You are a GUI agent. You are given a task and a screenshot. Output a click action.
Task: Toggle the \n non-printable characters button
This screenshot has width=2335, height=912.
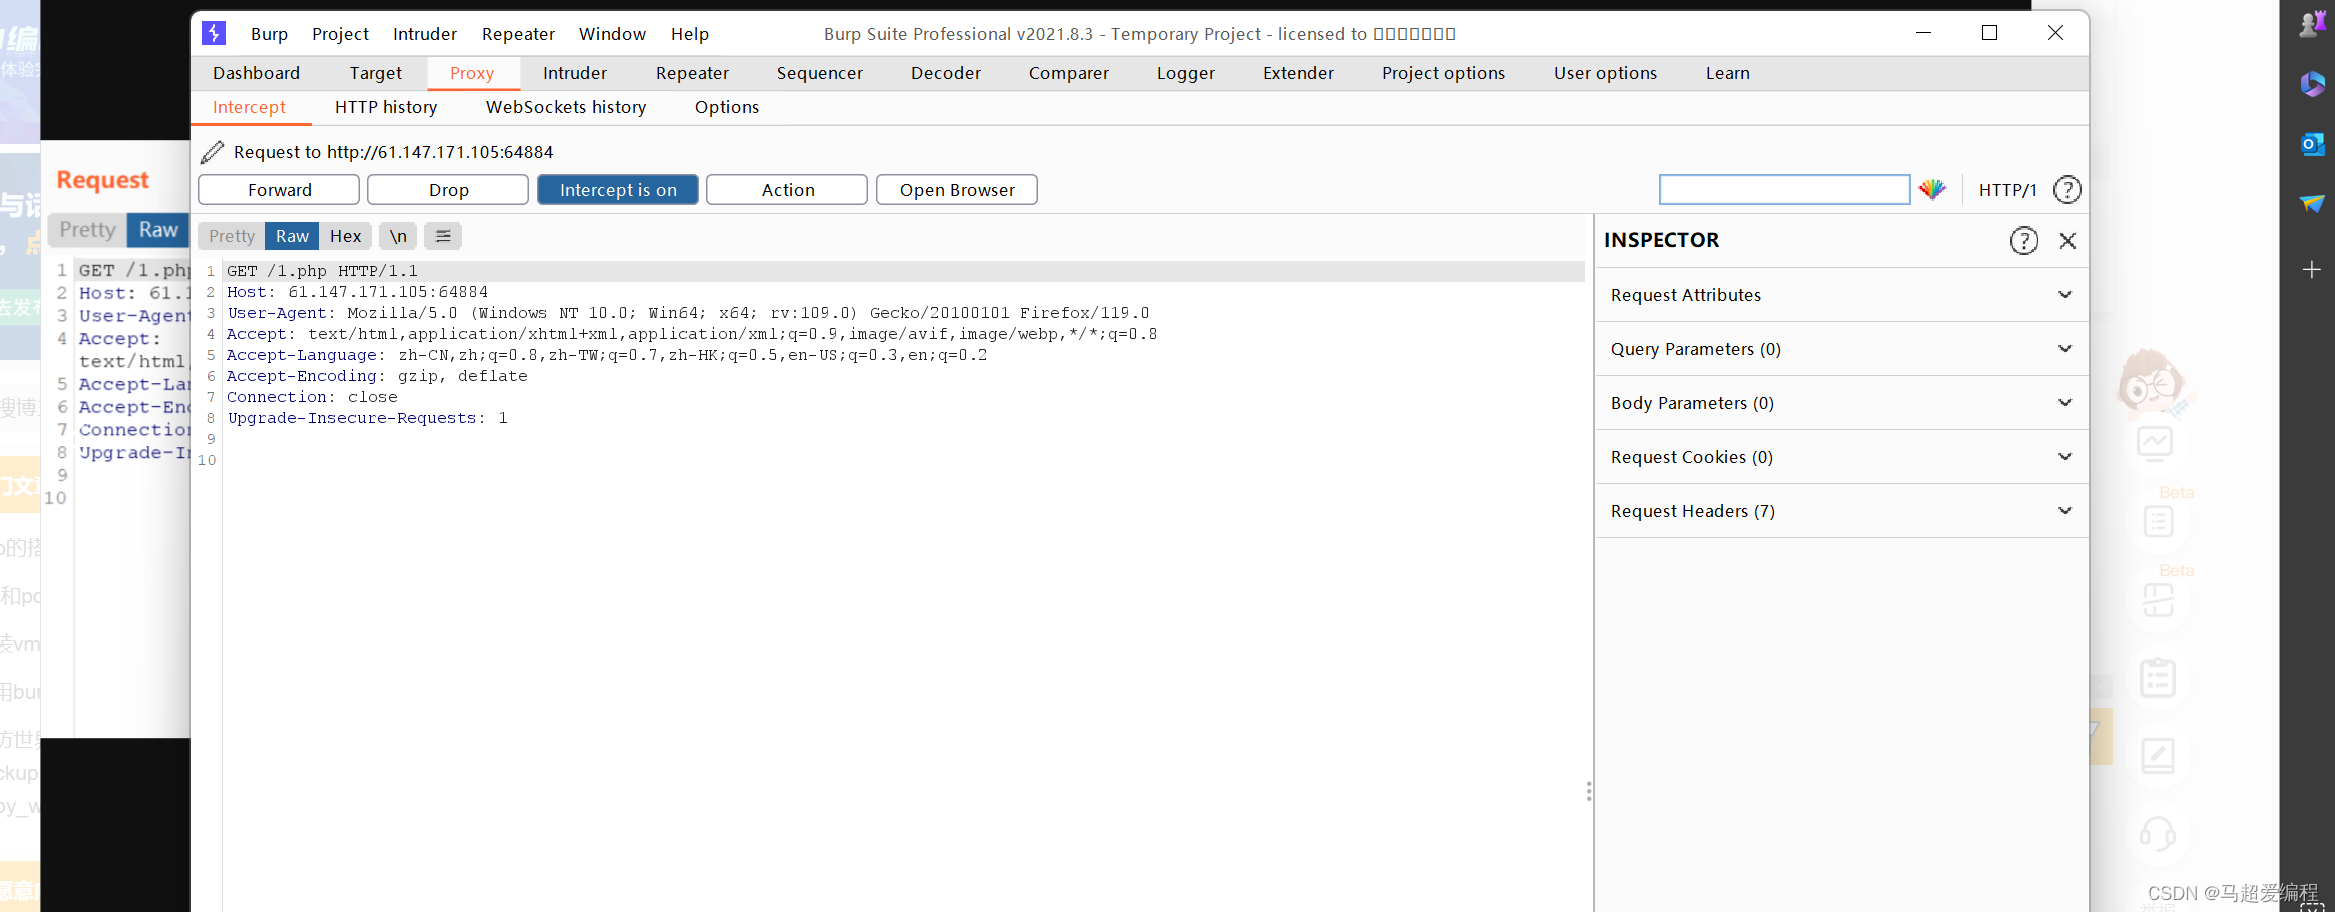pyautogui.click(x=398, y=236)
